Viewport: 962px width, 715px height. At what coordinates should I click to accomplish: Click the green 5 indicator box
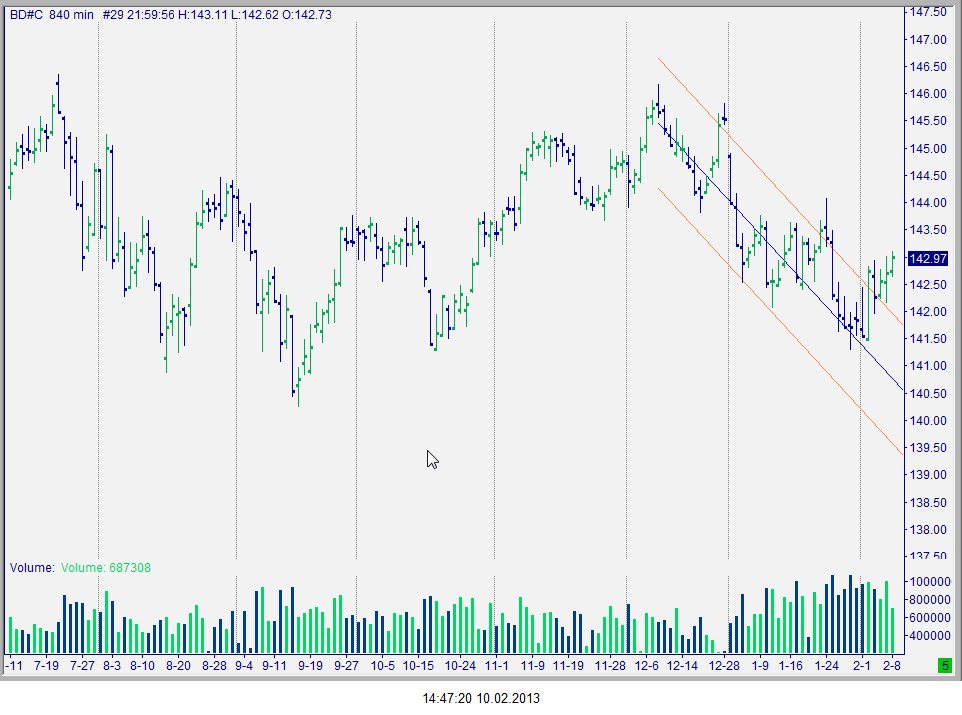coord(945,665)
